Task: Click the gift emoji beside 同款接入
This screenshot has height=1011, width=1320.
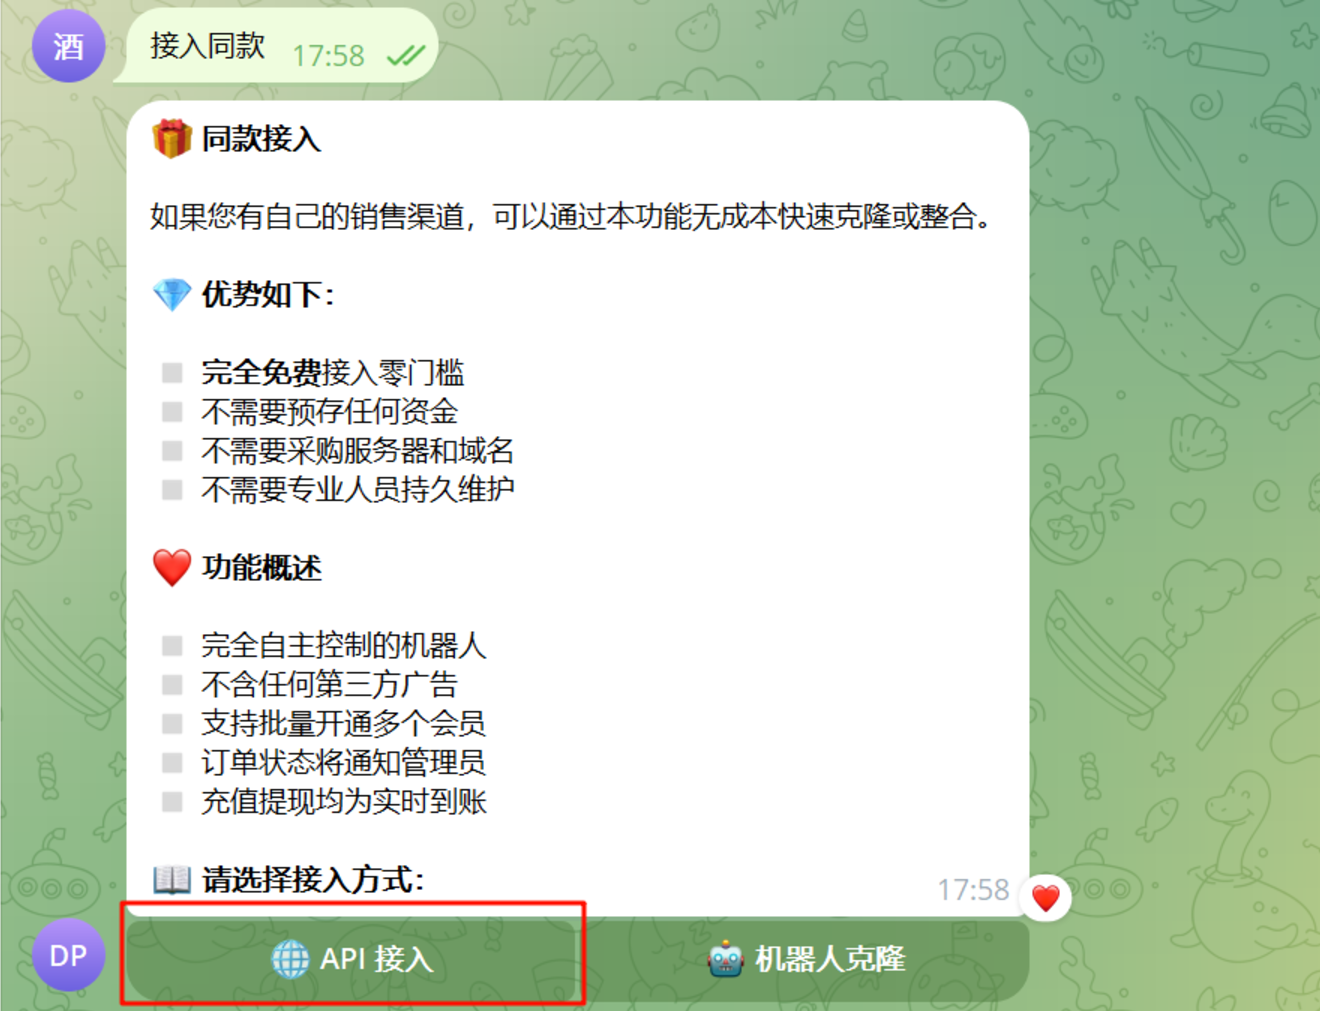Action: pos(172,138)
